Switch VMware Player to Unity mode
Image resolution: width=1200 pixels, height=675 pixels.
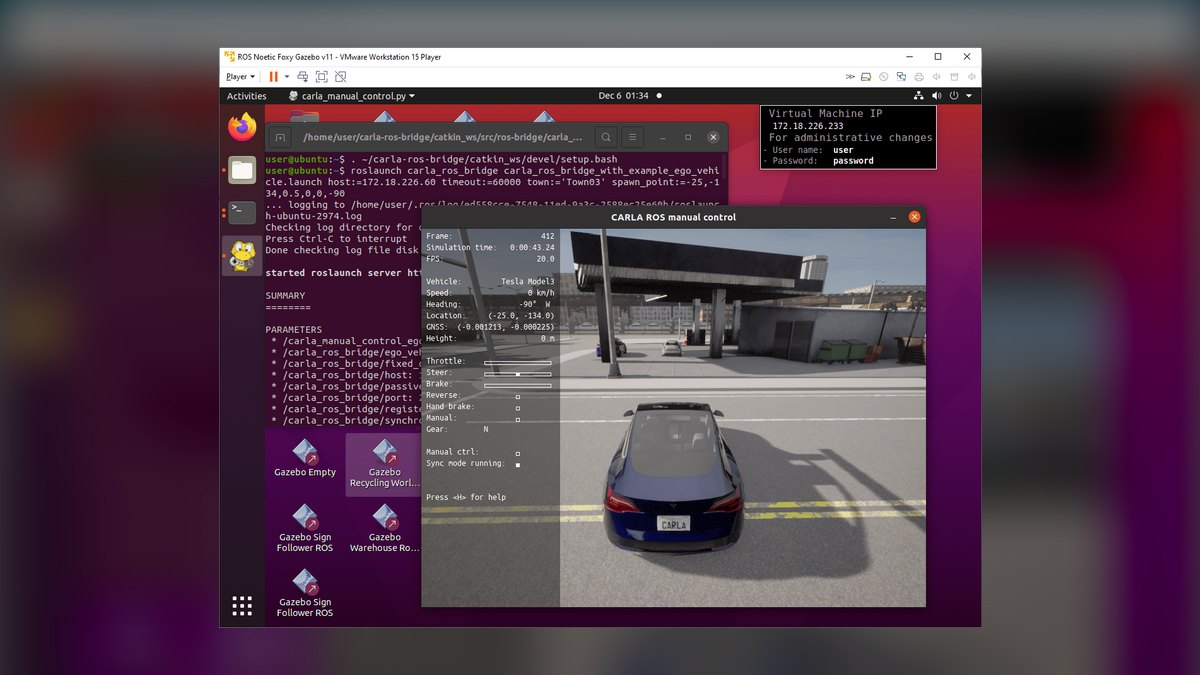[341, 76]
